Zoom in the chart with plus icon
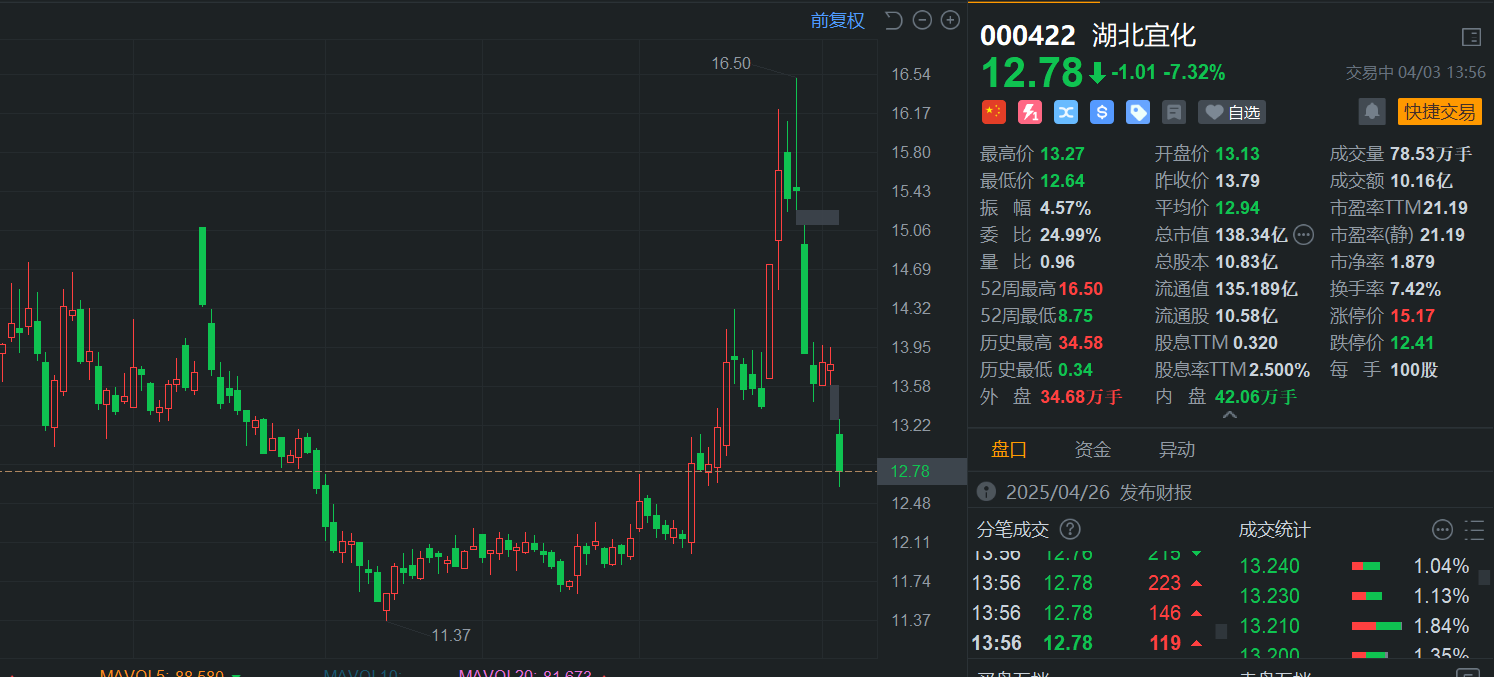This screenshot has width=1494, height=677. pos(950,20)
